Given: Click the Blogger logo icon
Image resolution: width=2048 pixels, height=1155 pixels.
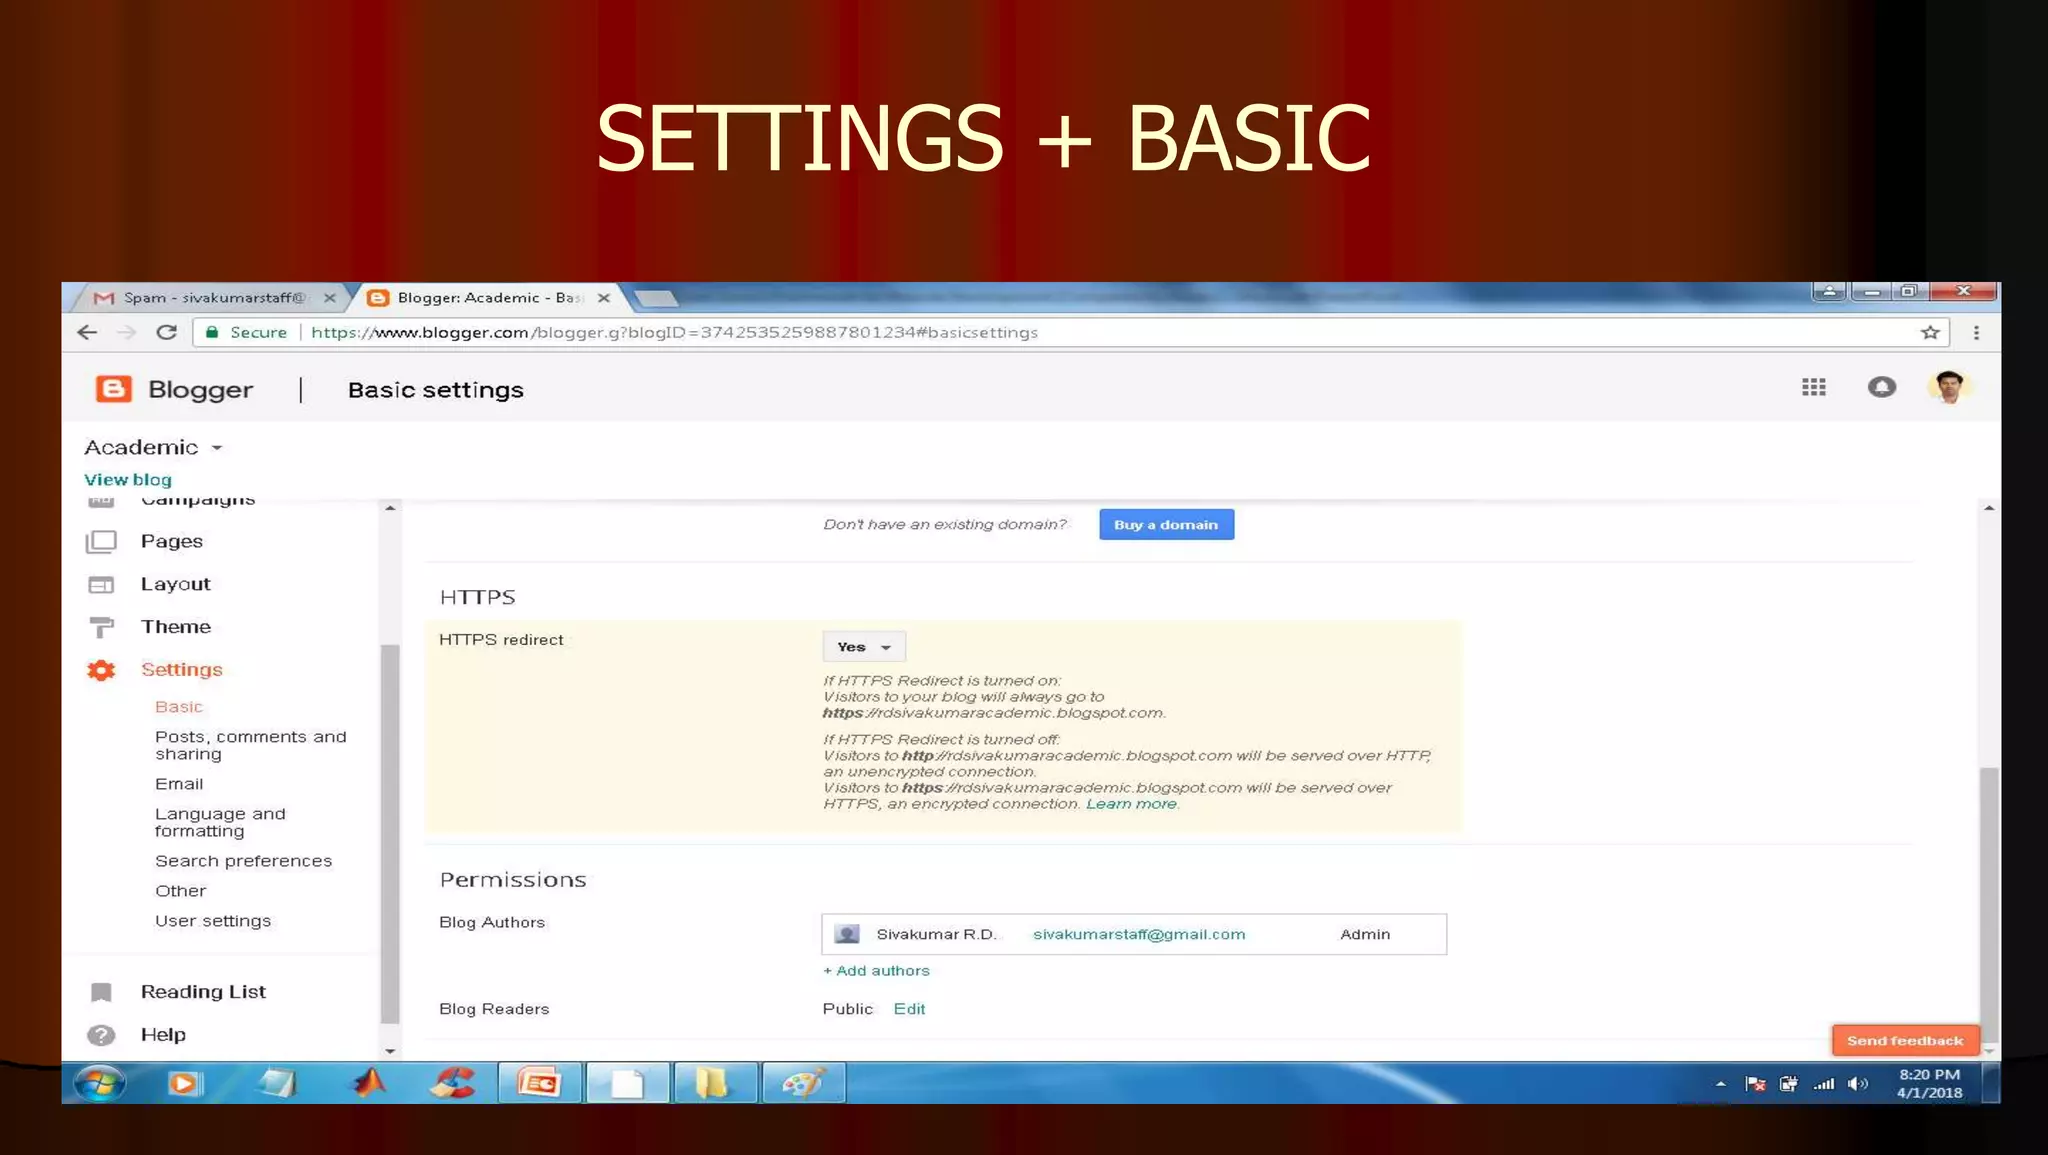Looking at the screenshot, I should [x=113, y=389].
